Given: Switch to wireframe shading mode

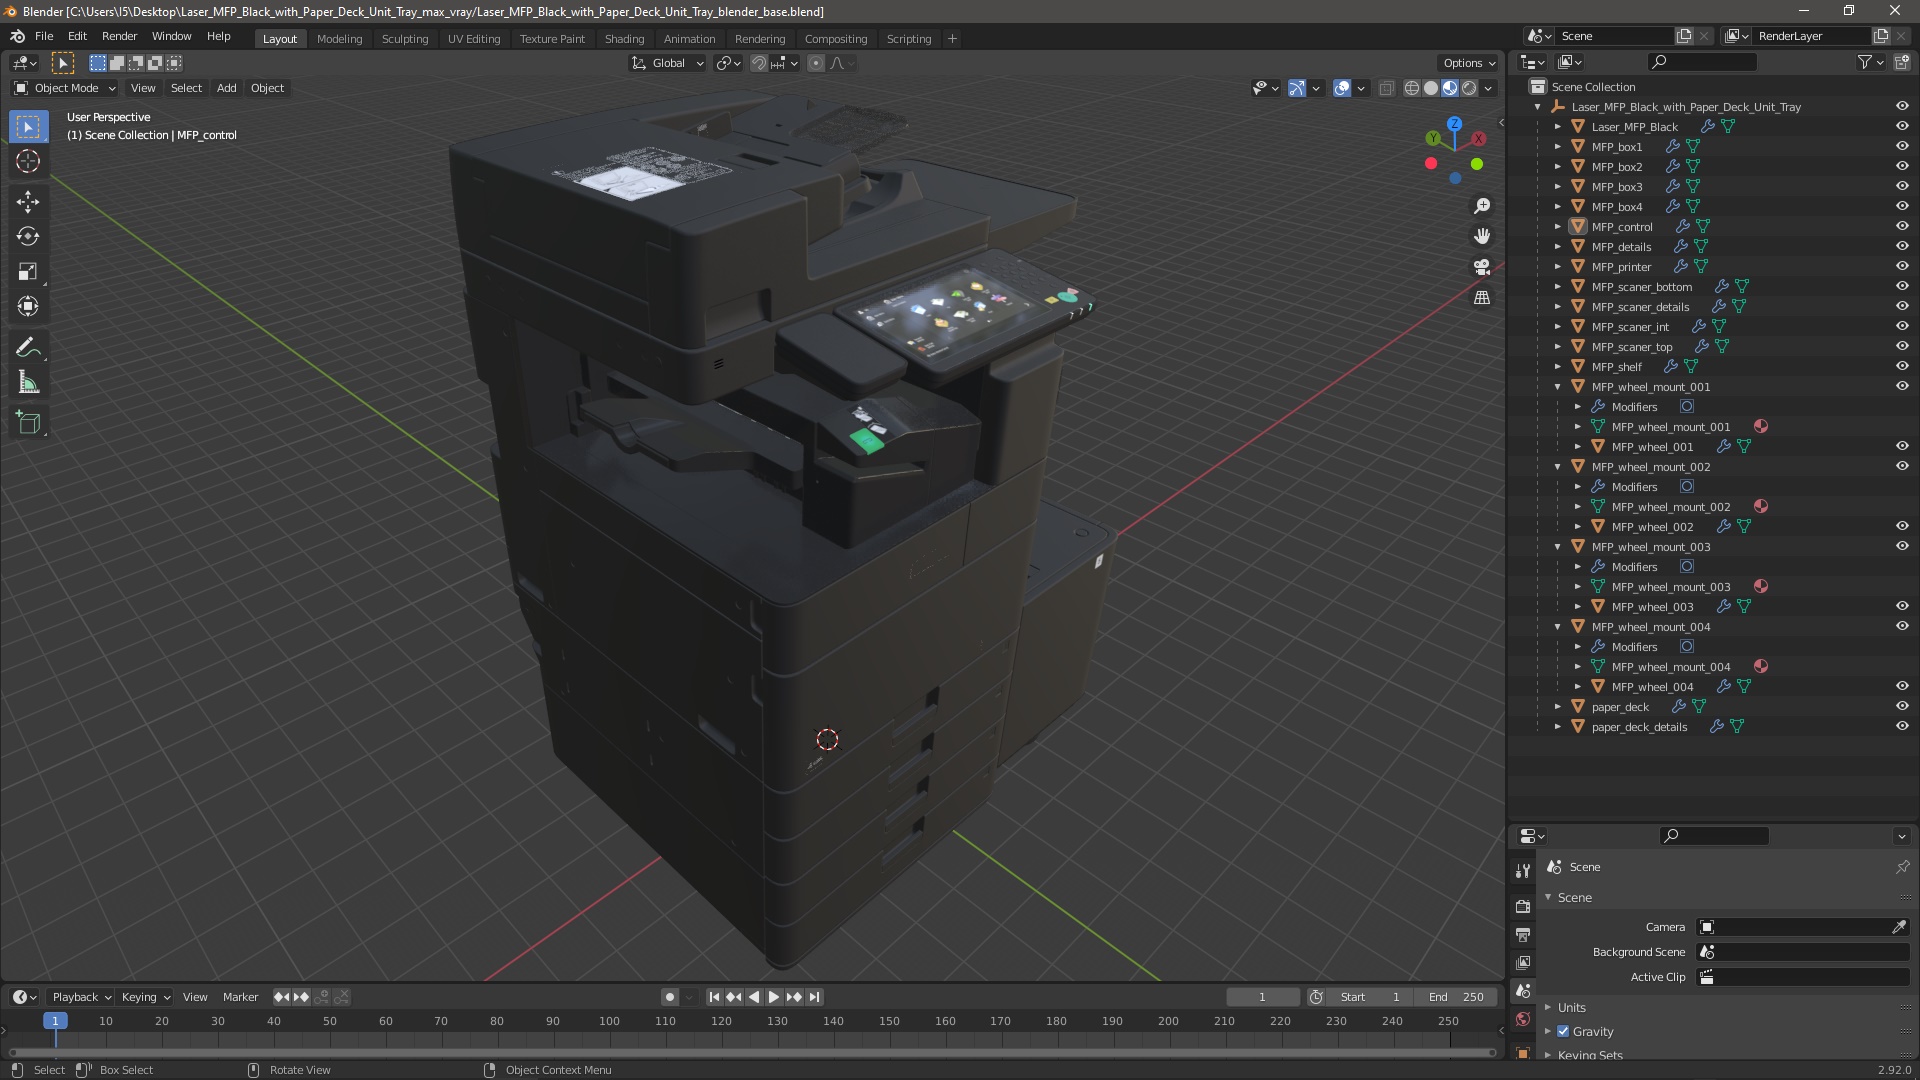Looking at the screenshot, I should coord(1412,88).
